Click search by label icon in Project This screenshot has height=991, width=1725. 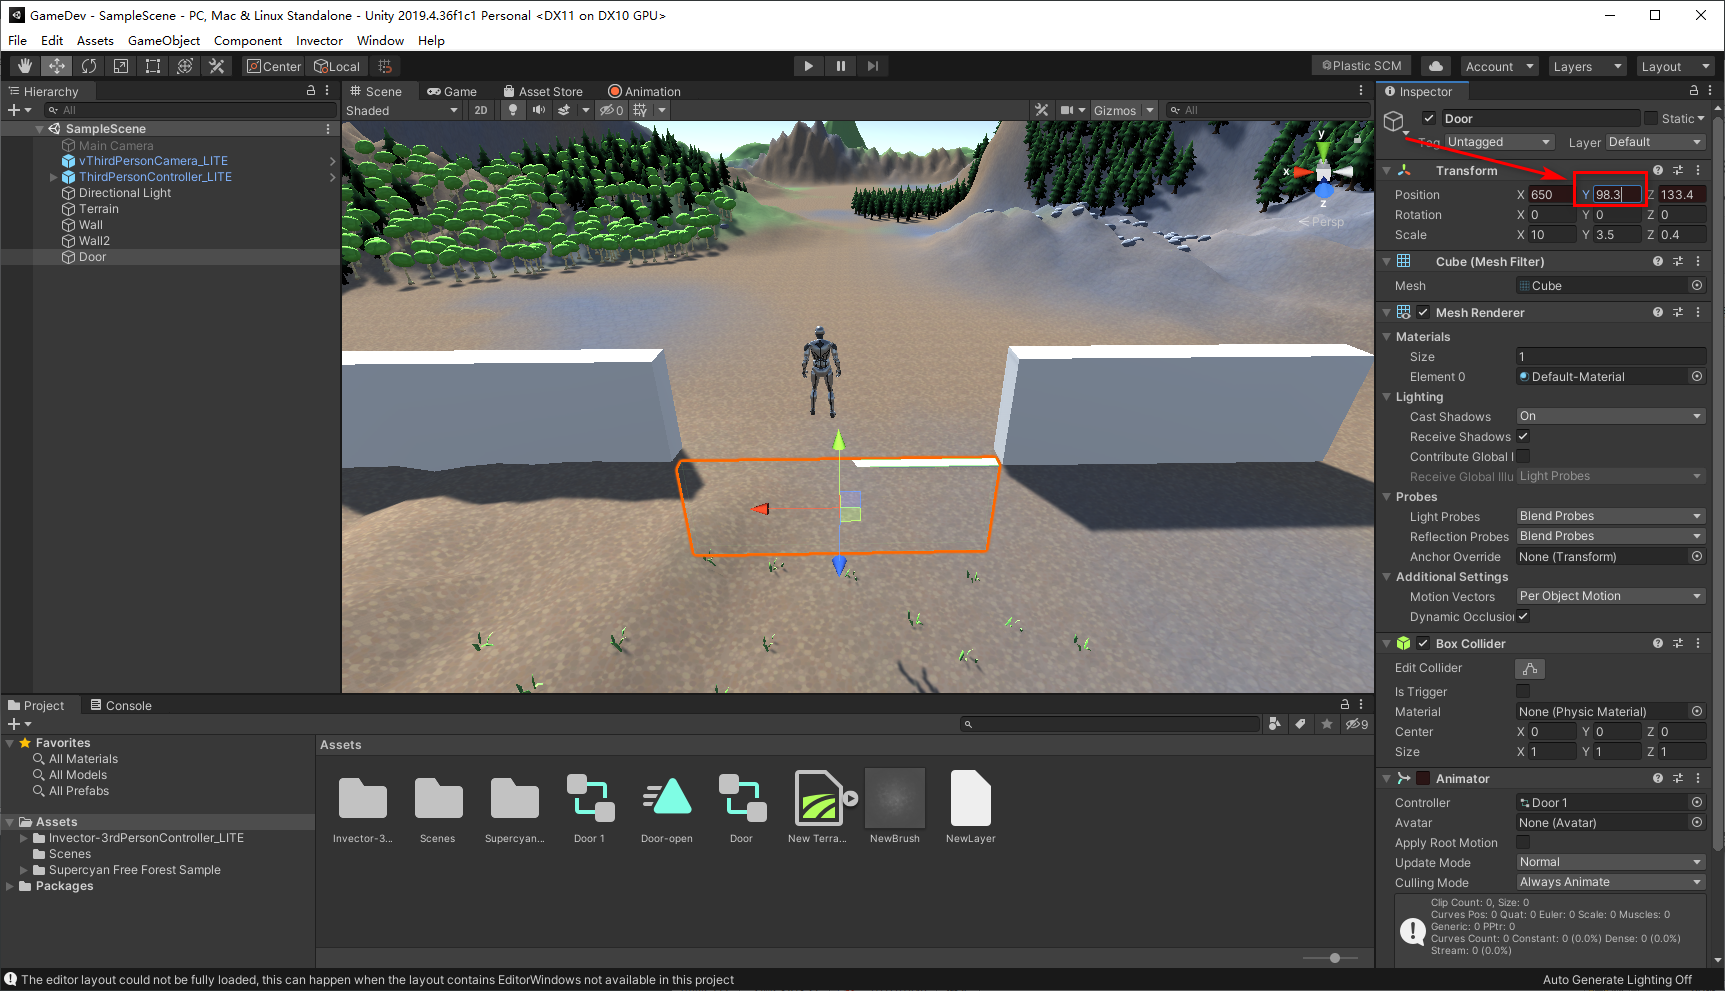coord(1301,724)
